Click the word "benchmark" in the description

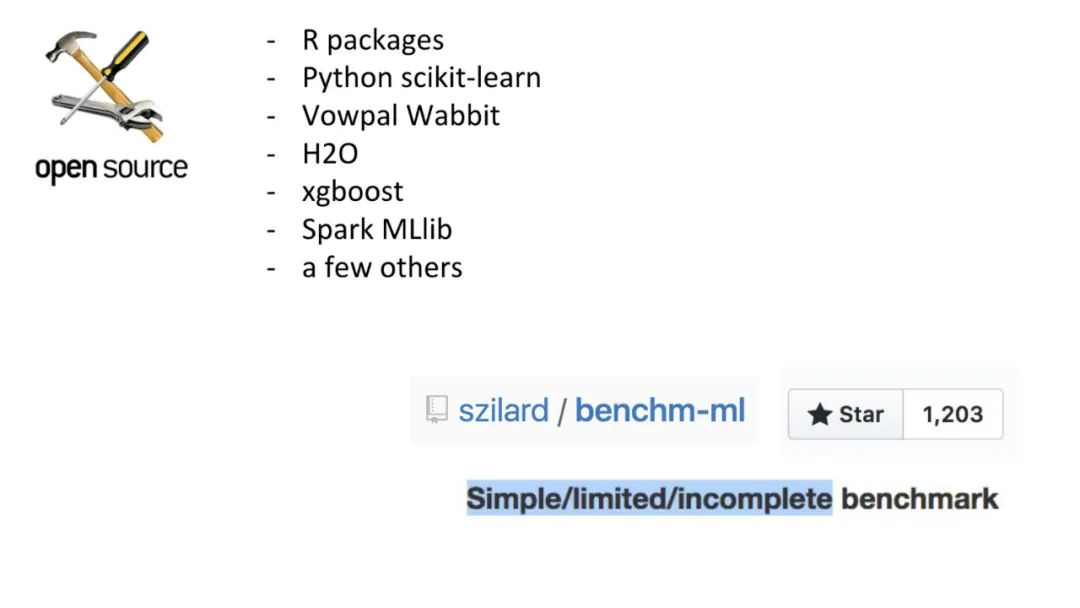[x=919, y=498]
